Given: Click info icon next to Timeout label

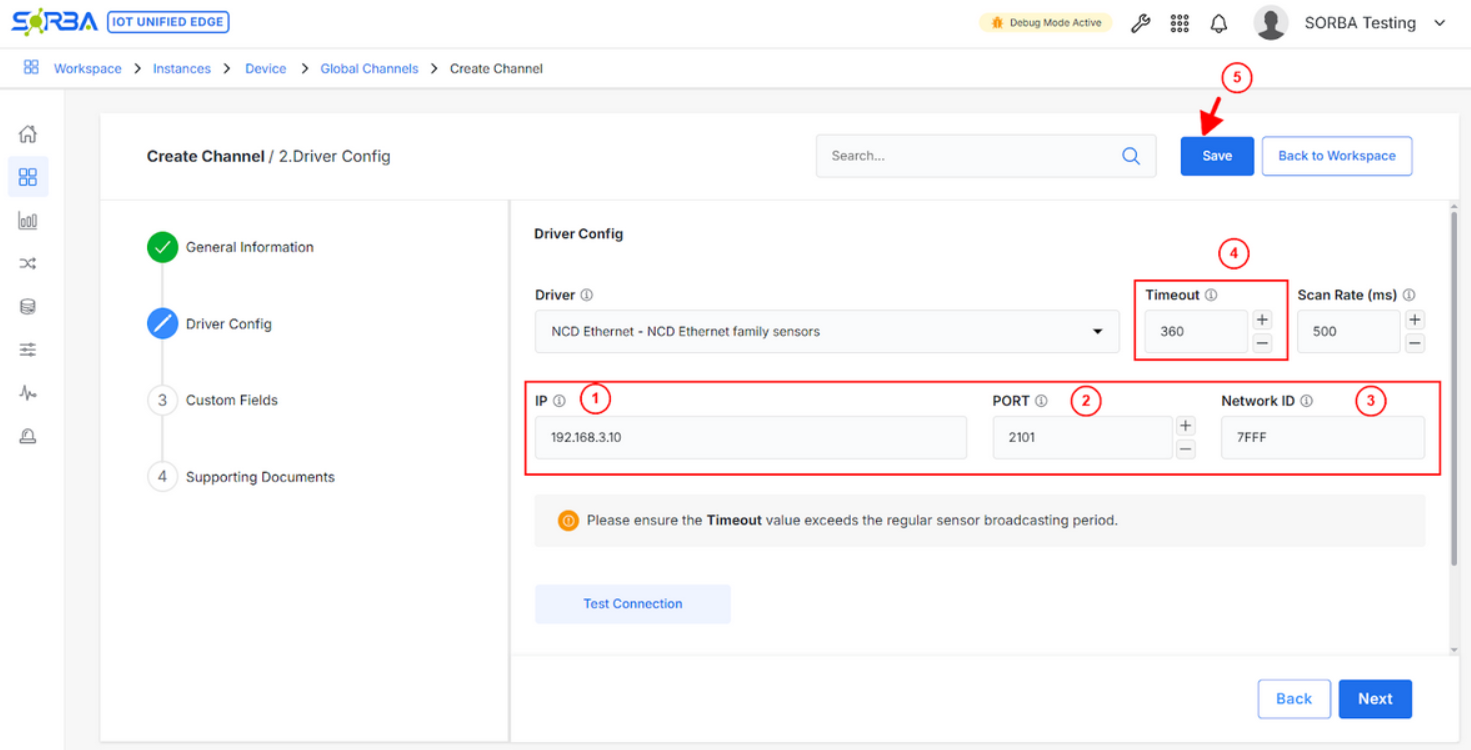Looking at the screenshot, I should click(x=1211, y=295).
